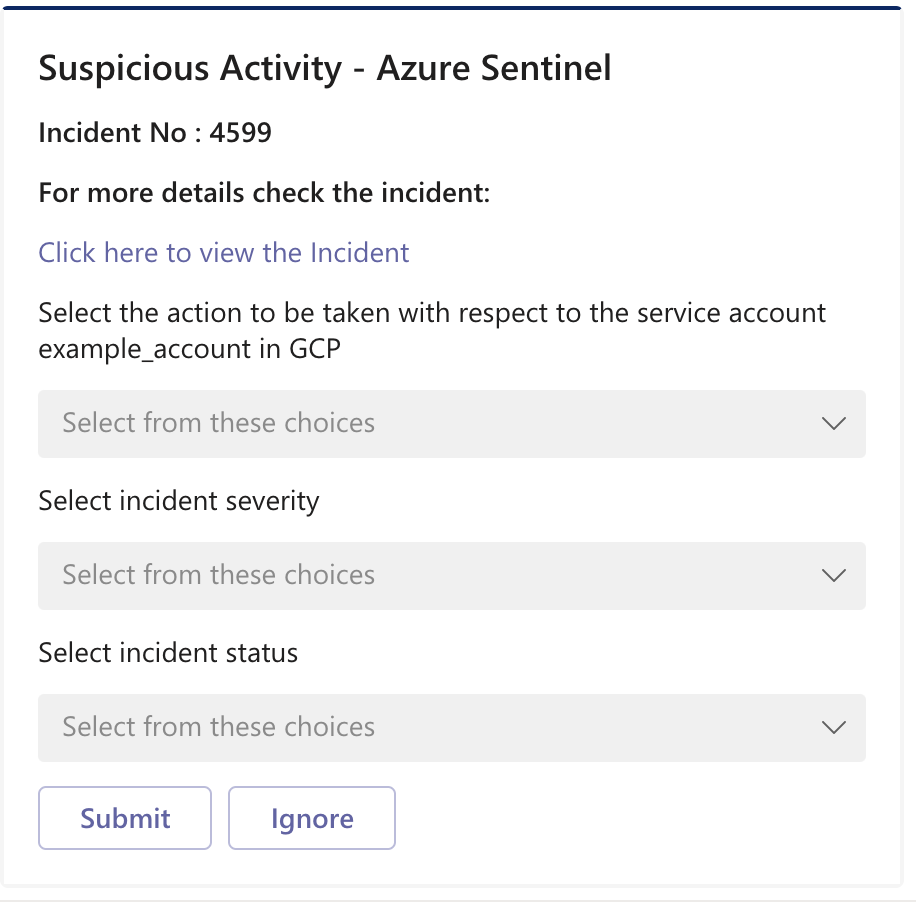Click the chevron arrow on incident status field

click(833, 728)
